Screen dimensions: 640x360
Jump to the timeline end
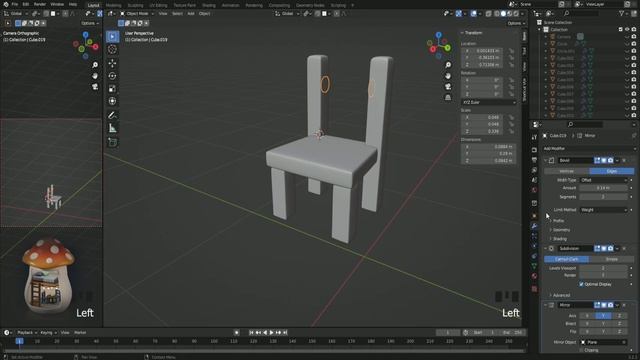285,333
